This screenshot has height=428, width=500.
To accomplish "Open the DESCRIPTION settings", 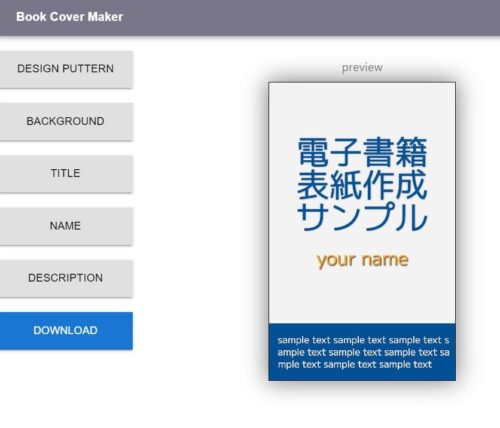I will point(66,279).
